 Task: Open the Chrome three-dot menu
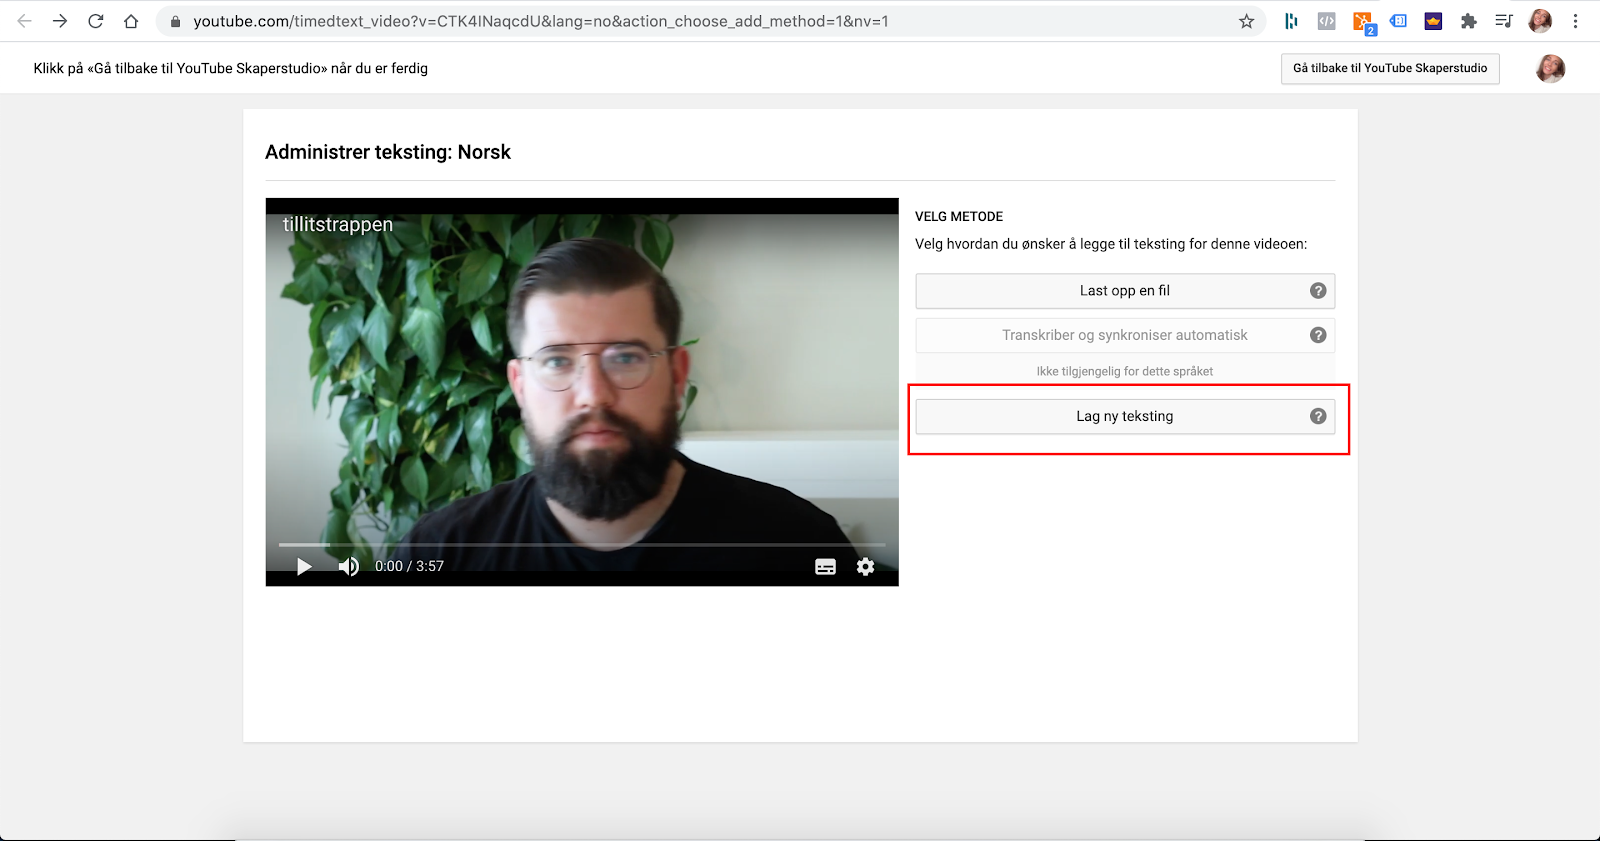1575,21
